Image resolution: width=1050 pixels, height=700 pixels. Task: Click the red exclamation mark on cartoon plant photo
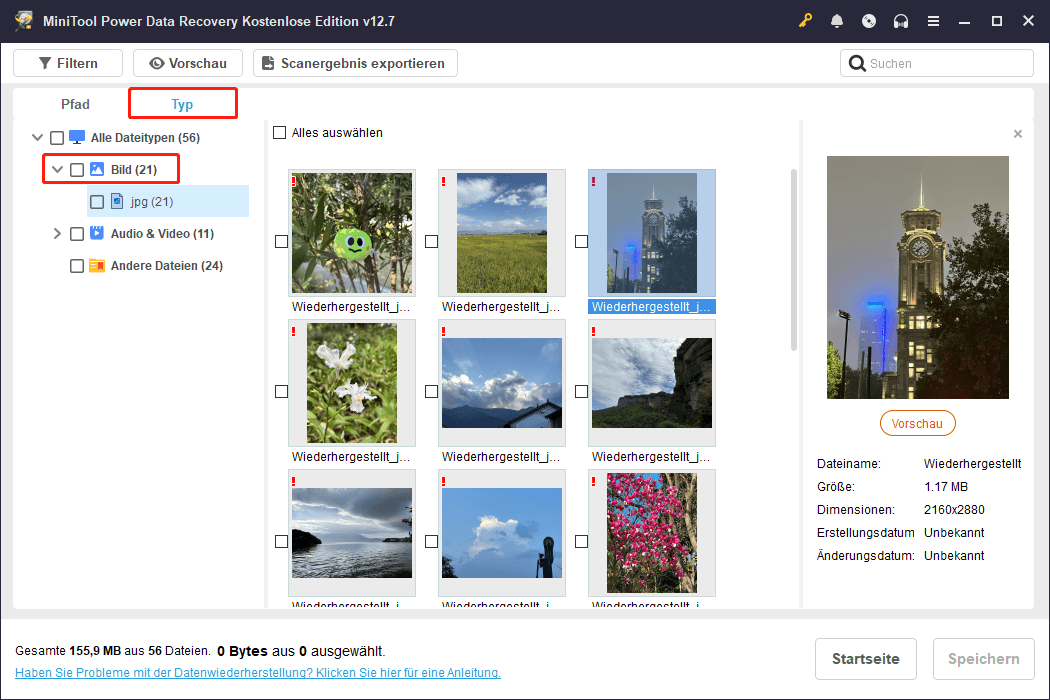click(x=293, y=181)
